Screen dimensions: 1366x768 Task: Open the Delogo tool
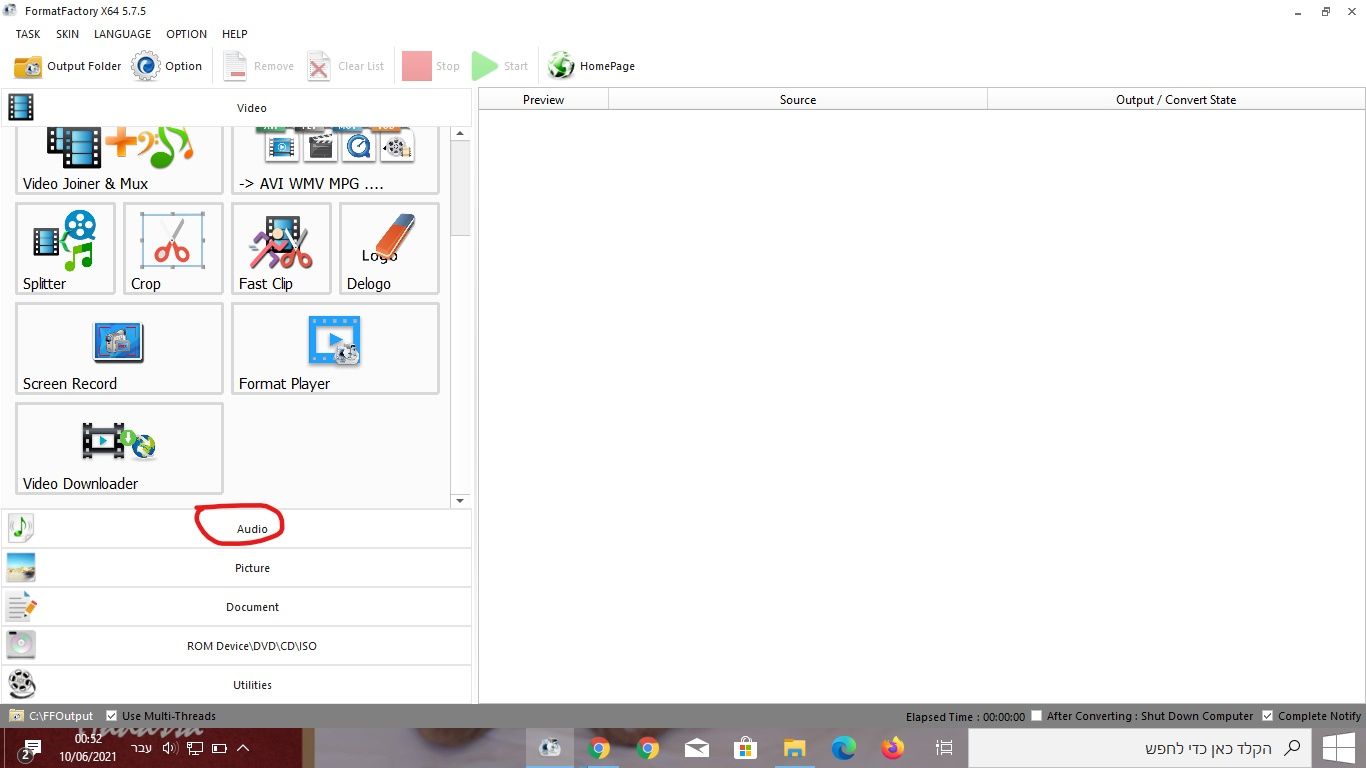pos(389,249)
